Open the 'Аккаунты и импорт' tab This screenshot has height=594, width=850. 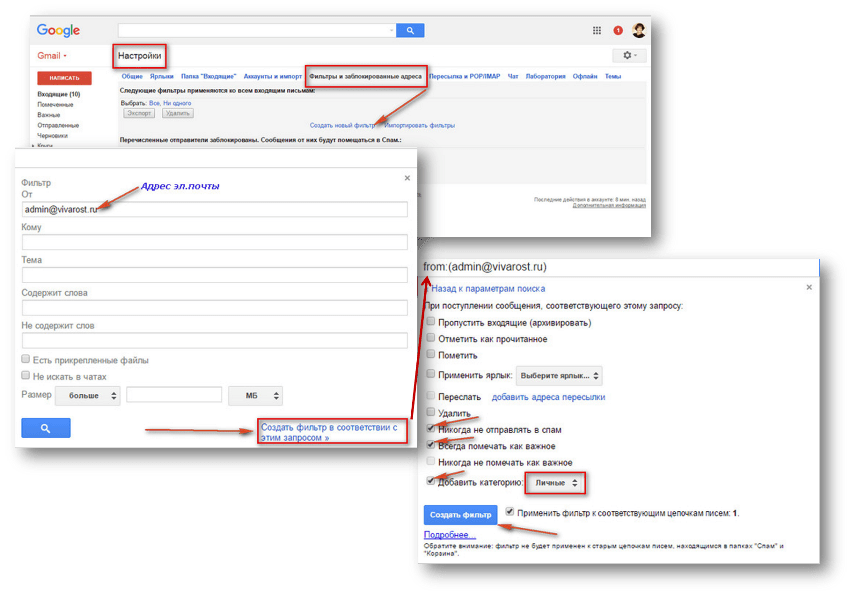tap(273, 76)
